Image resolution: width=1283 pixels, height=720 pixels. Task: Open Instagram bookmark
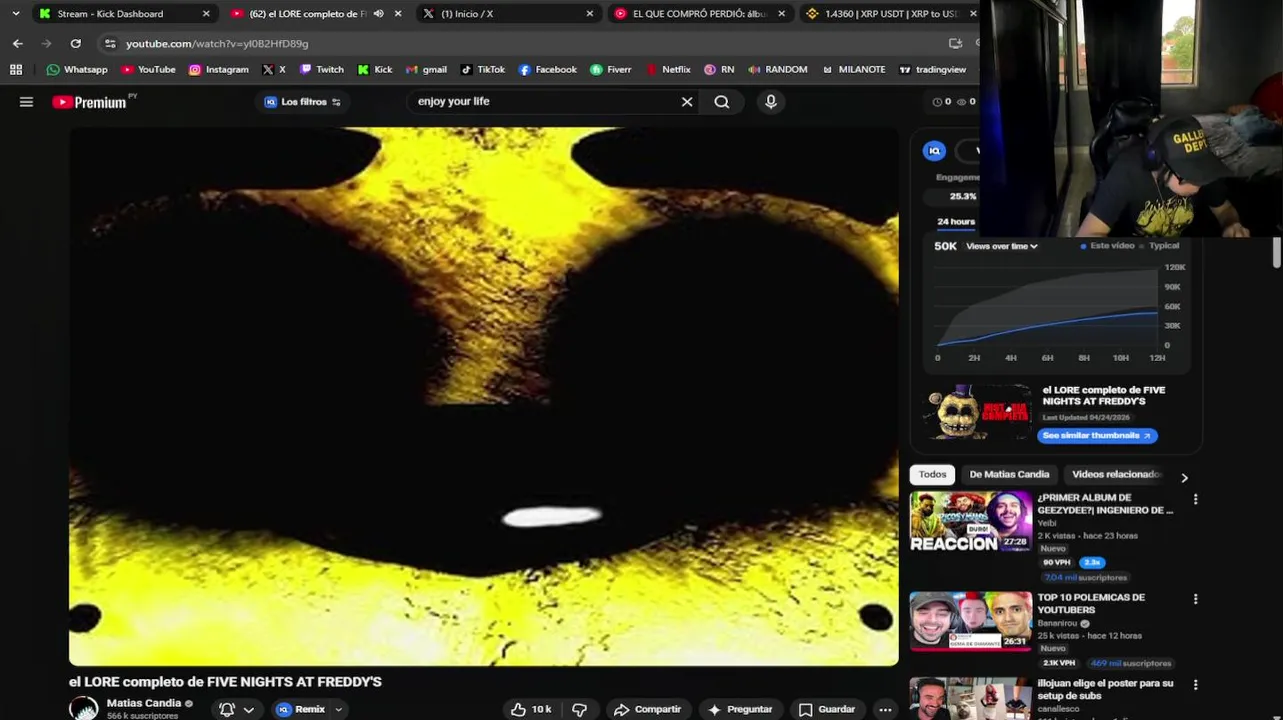tap(218, 69)
